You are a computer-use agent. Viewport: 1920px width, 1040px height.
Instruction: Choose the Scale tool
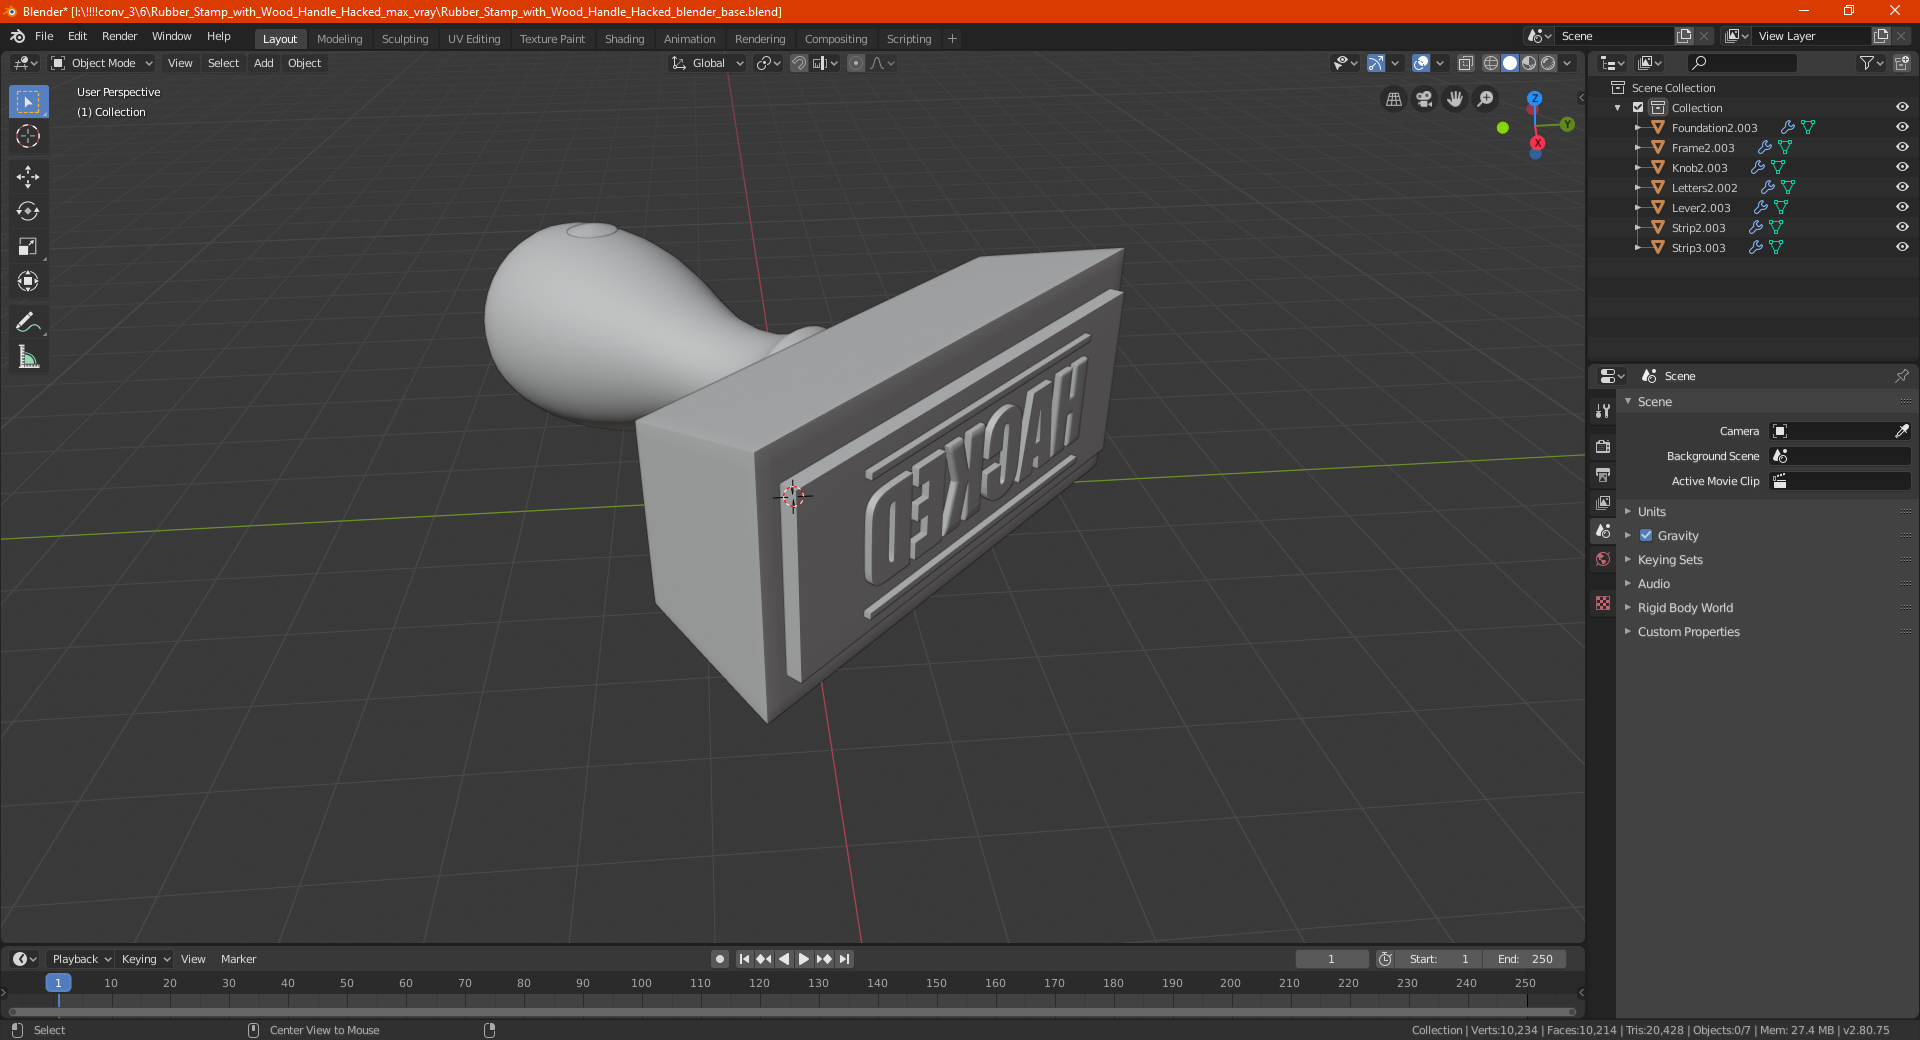point(28,246)
